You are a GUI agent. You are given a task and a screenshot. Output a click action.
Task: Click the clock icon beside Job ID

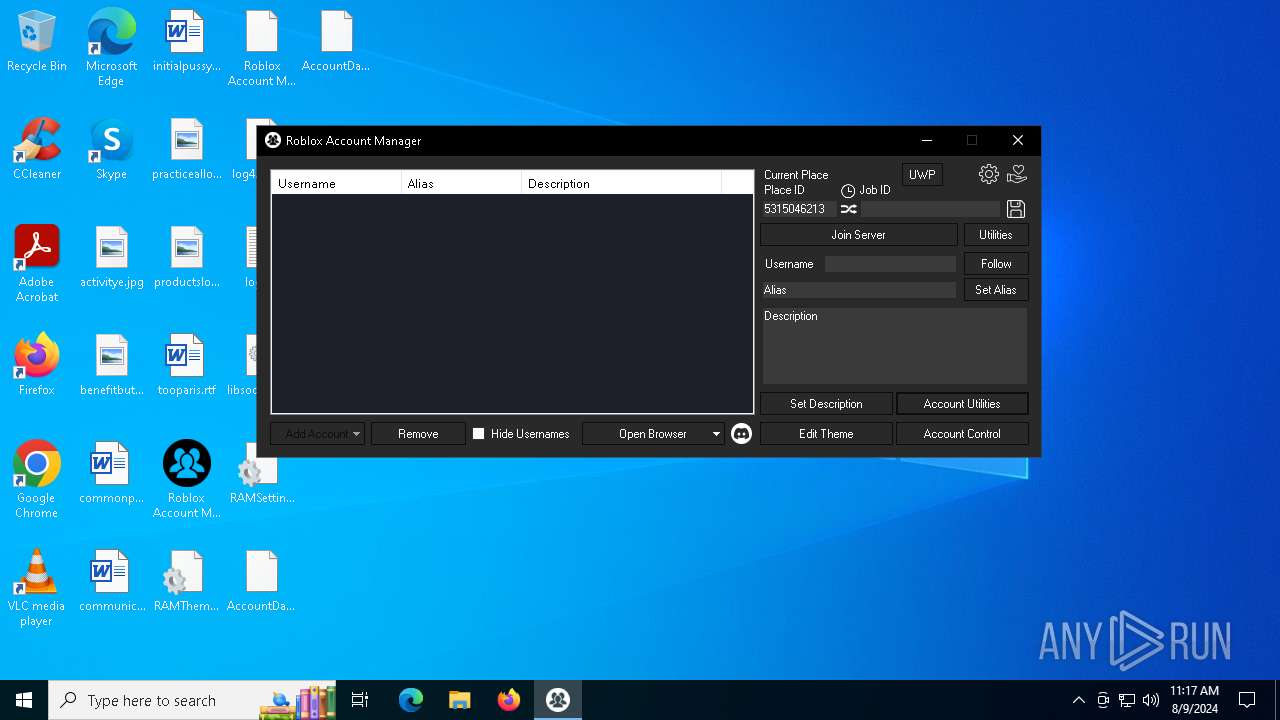(x=848, y=190)
